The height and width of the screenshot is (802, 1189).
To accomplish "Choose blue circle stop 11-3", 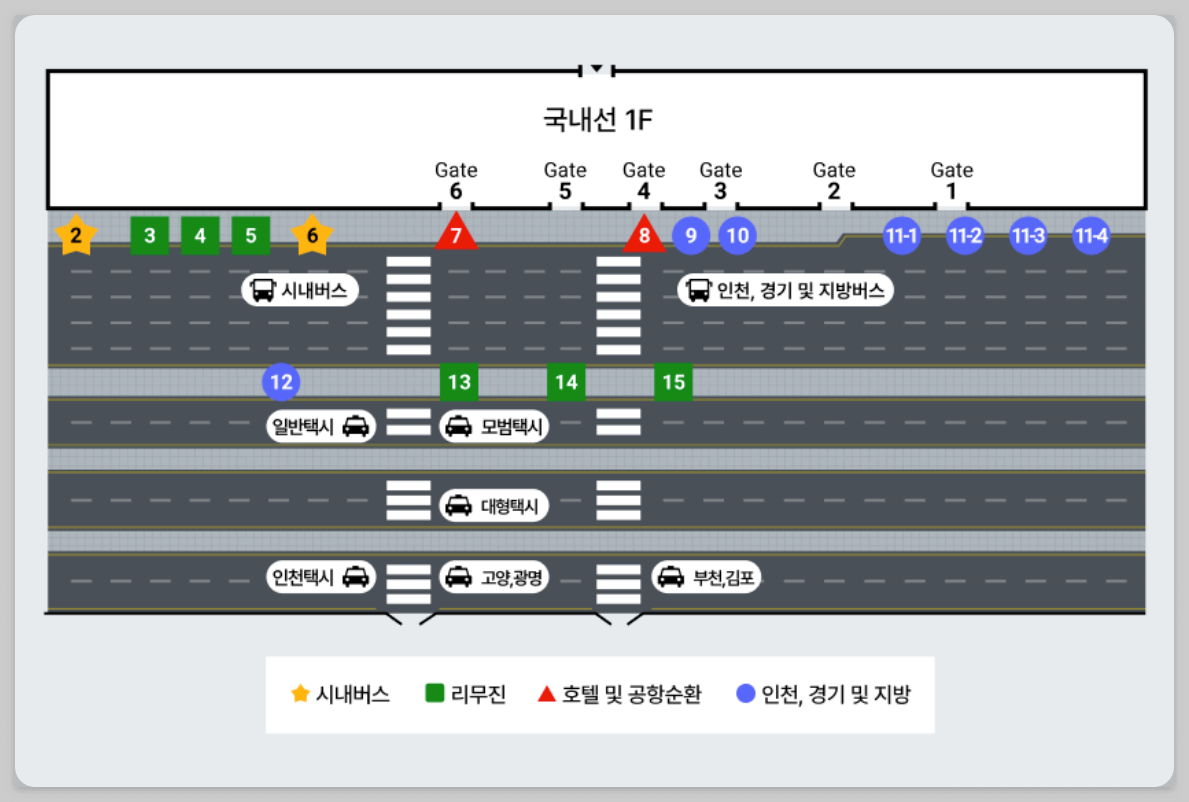I will tap(1028, 236).
